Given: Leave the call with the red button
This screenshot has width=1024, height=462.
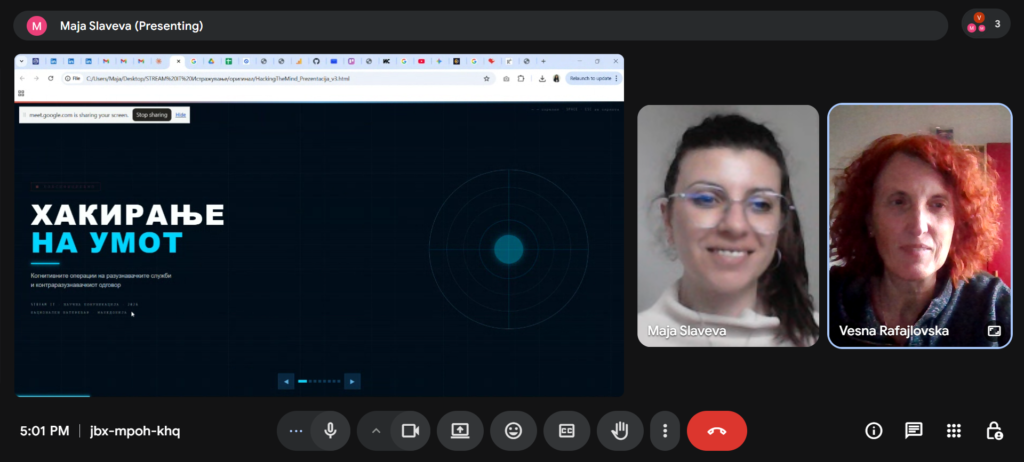Looking at the screenshot, I should [x=716, y=431].
